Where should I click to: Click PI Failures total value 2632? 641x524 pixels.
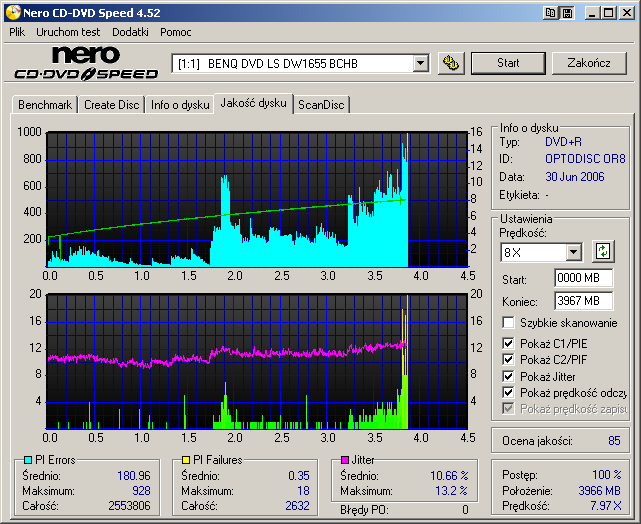coord(297,506)
